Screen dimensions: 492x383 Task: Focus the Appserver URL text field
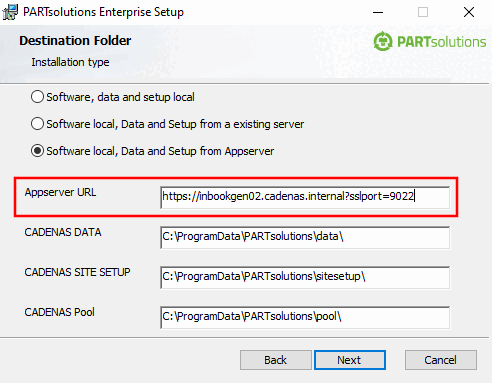(305, 197)
